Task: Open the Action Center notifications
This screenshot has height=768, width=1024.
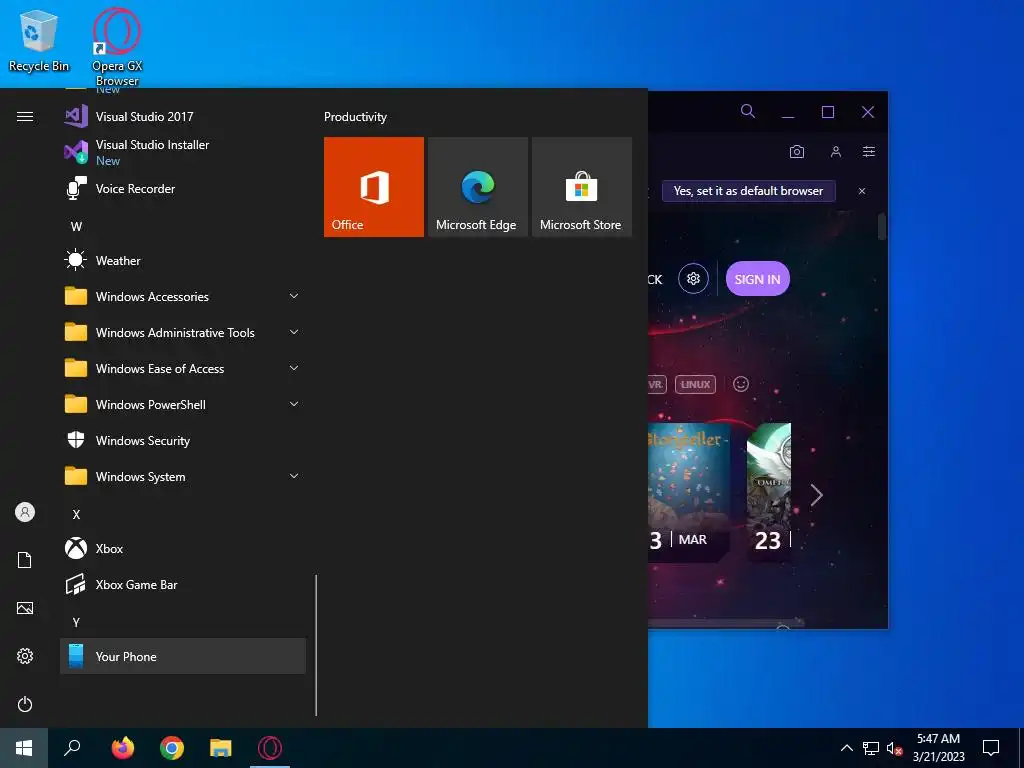Action: [991, 748]
